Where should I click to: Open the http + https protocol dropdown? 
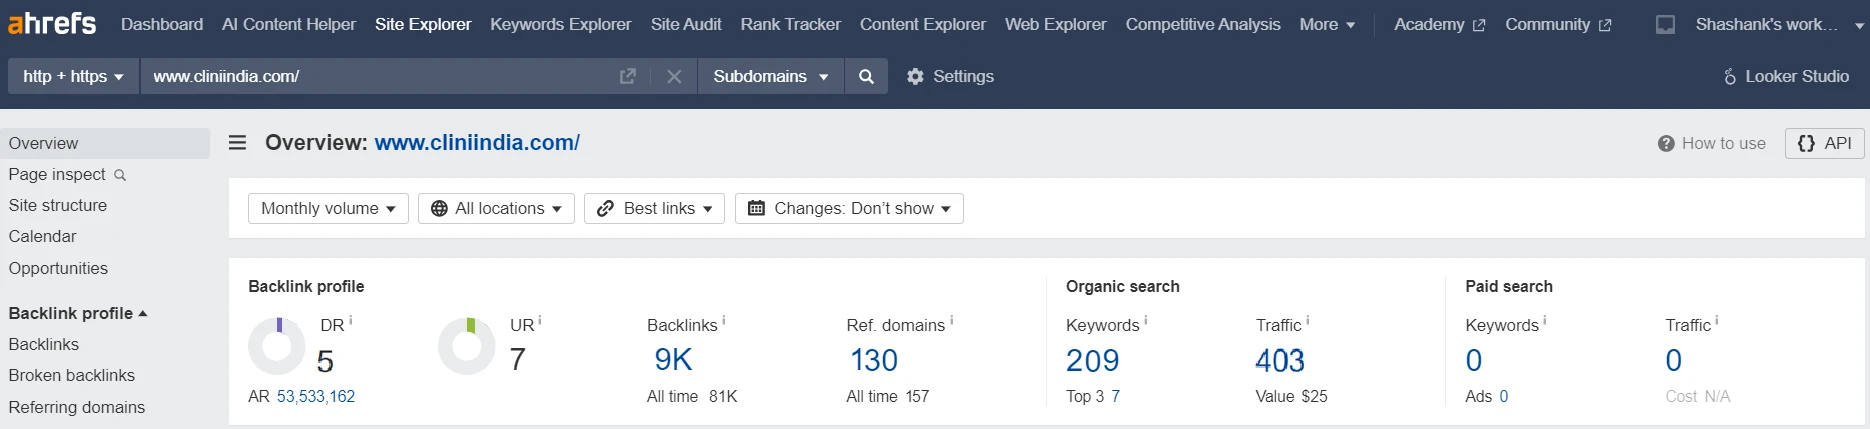tap(73, 76)
